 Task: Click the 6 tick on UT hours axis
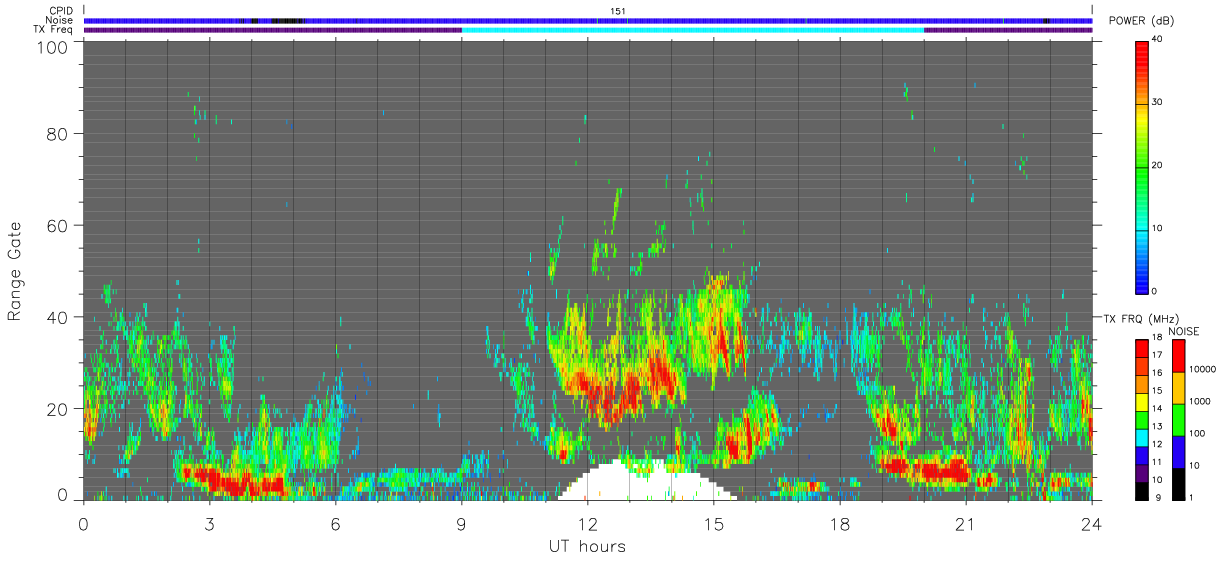click(336, 525)
